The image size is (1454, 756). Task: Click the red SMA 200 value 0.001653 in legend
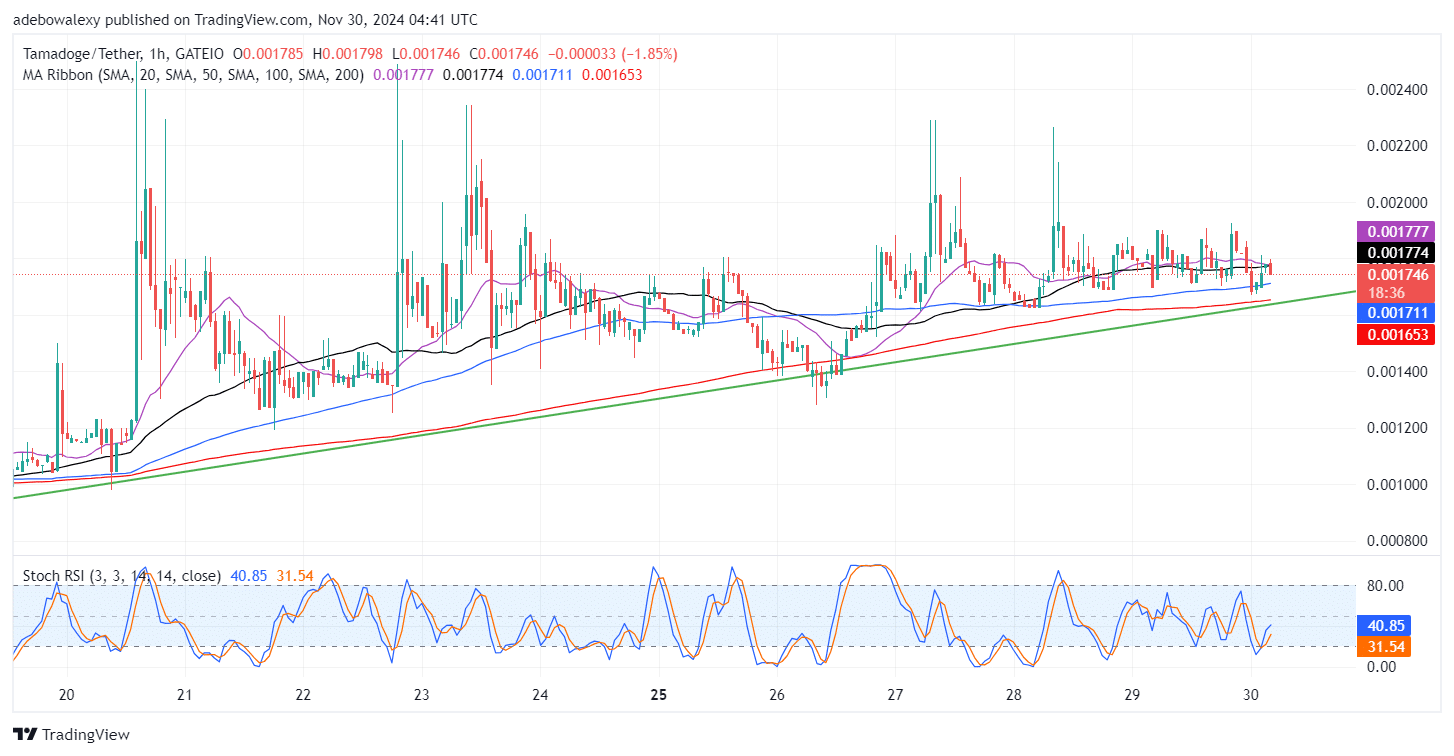click(x=612, y=74)
